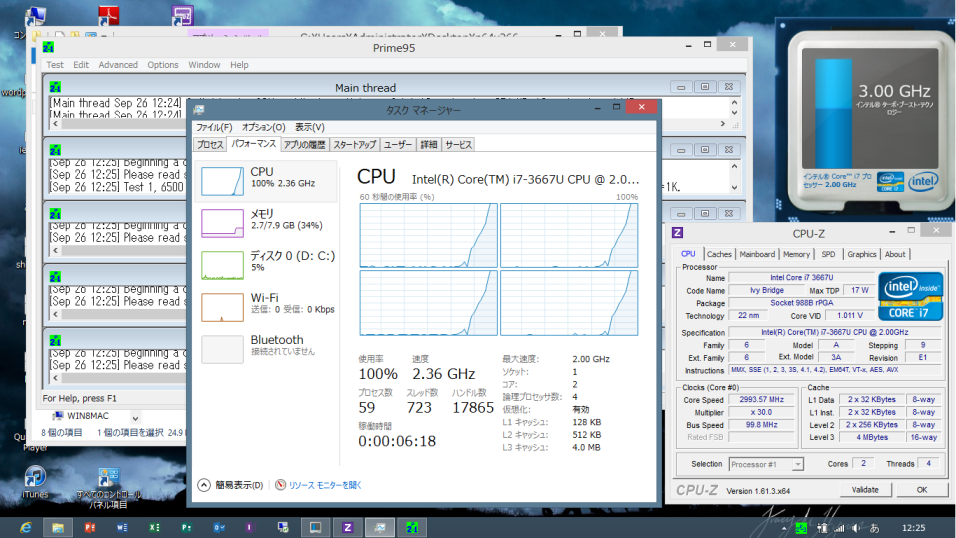956x538 pixels.
Task: Open Internet Explorer from the taskbar
Action: pos(26,528)
